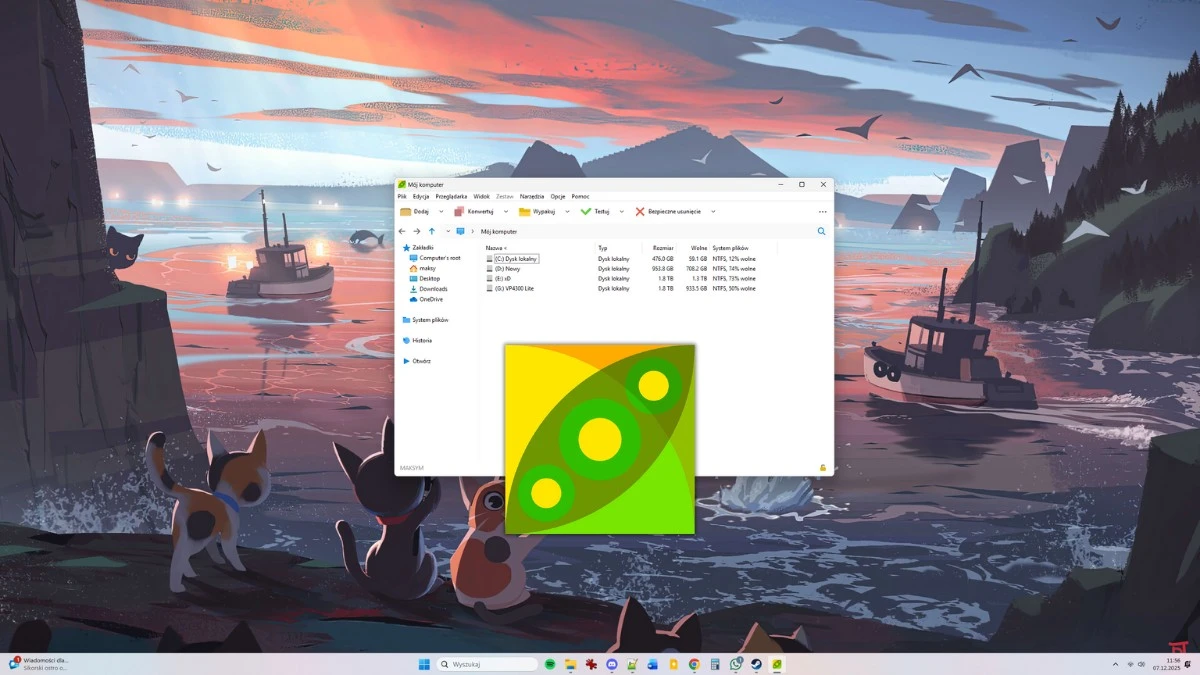
Task: Expand the Wypakuj dropdown arrow
Action: (566, 211)
